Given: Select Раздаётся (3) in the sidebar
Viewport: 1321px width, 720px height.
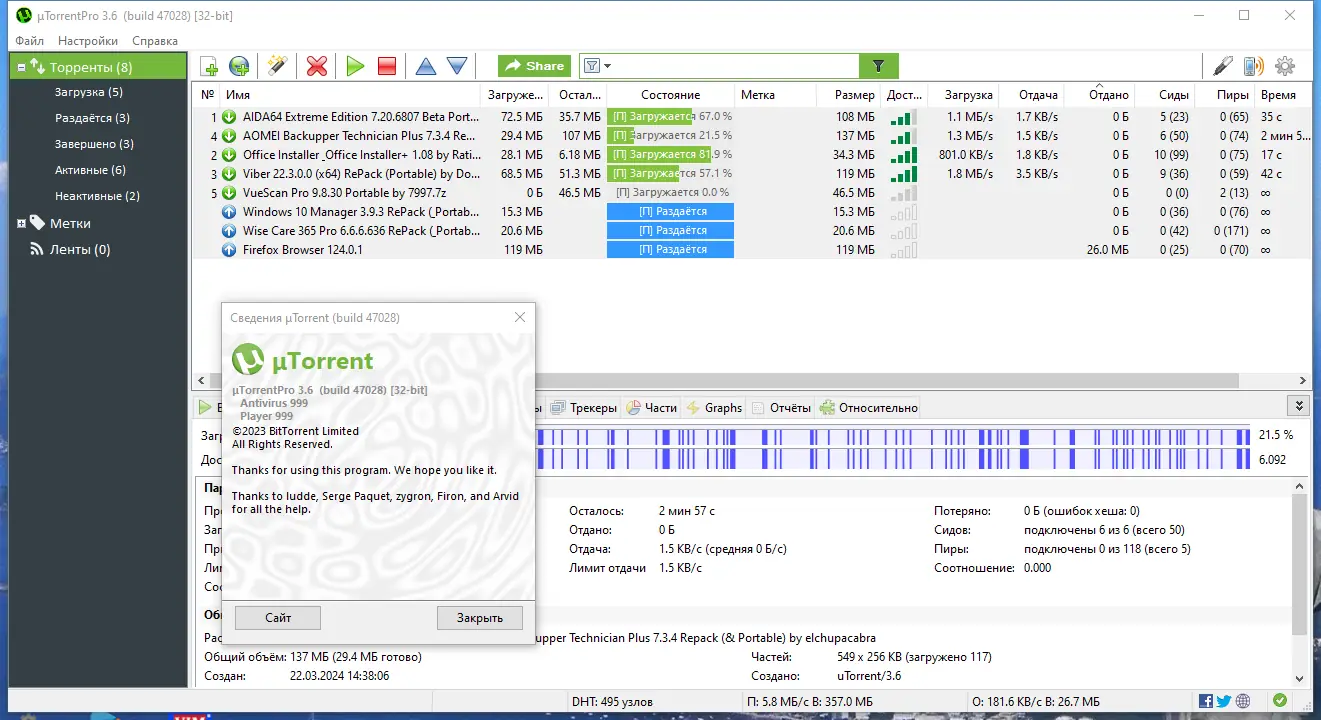Looking at the screenshot, I should pyautogui.click(x=92, y=118).
